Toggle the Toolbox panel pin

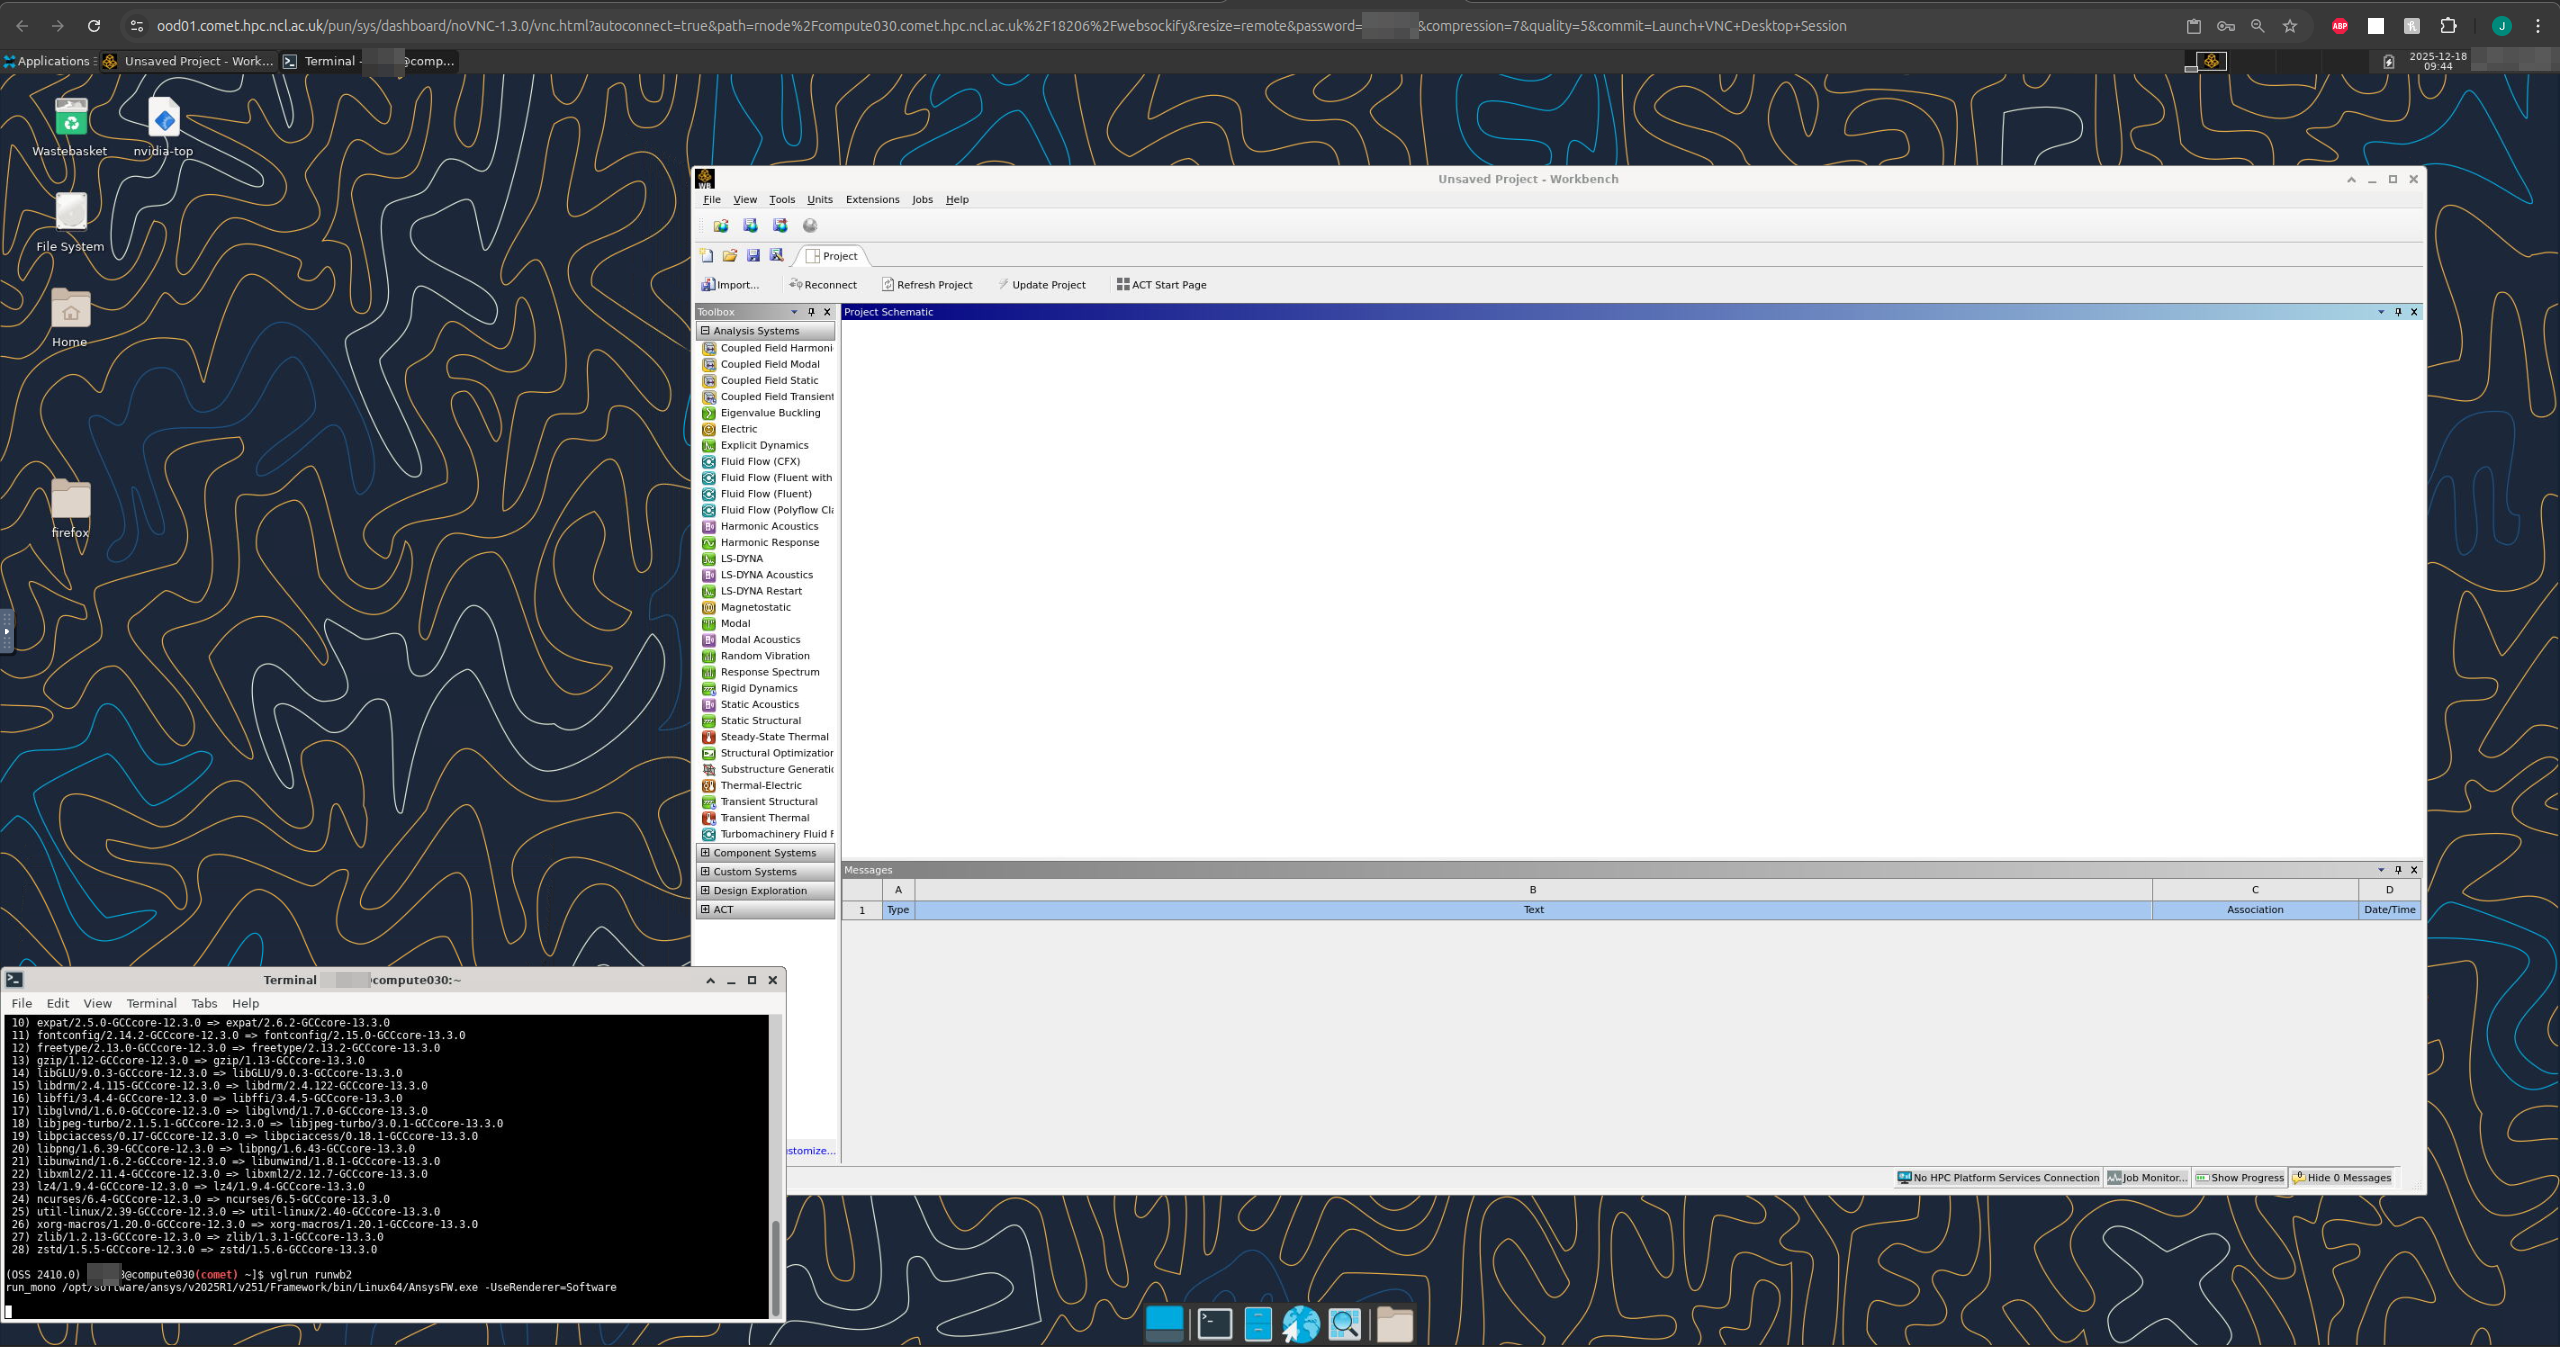[811, 312]
